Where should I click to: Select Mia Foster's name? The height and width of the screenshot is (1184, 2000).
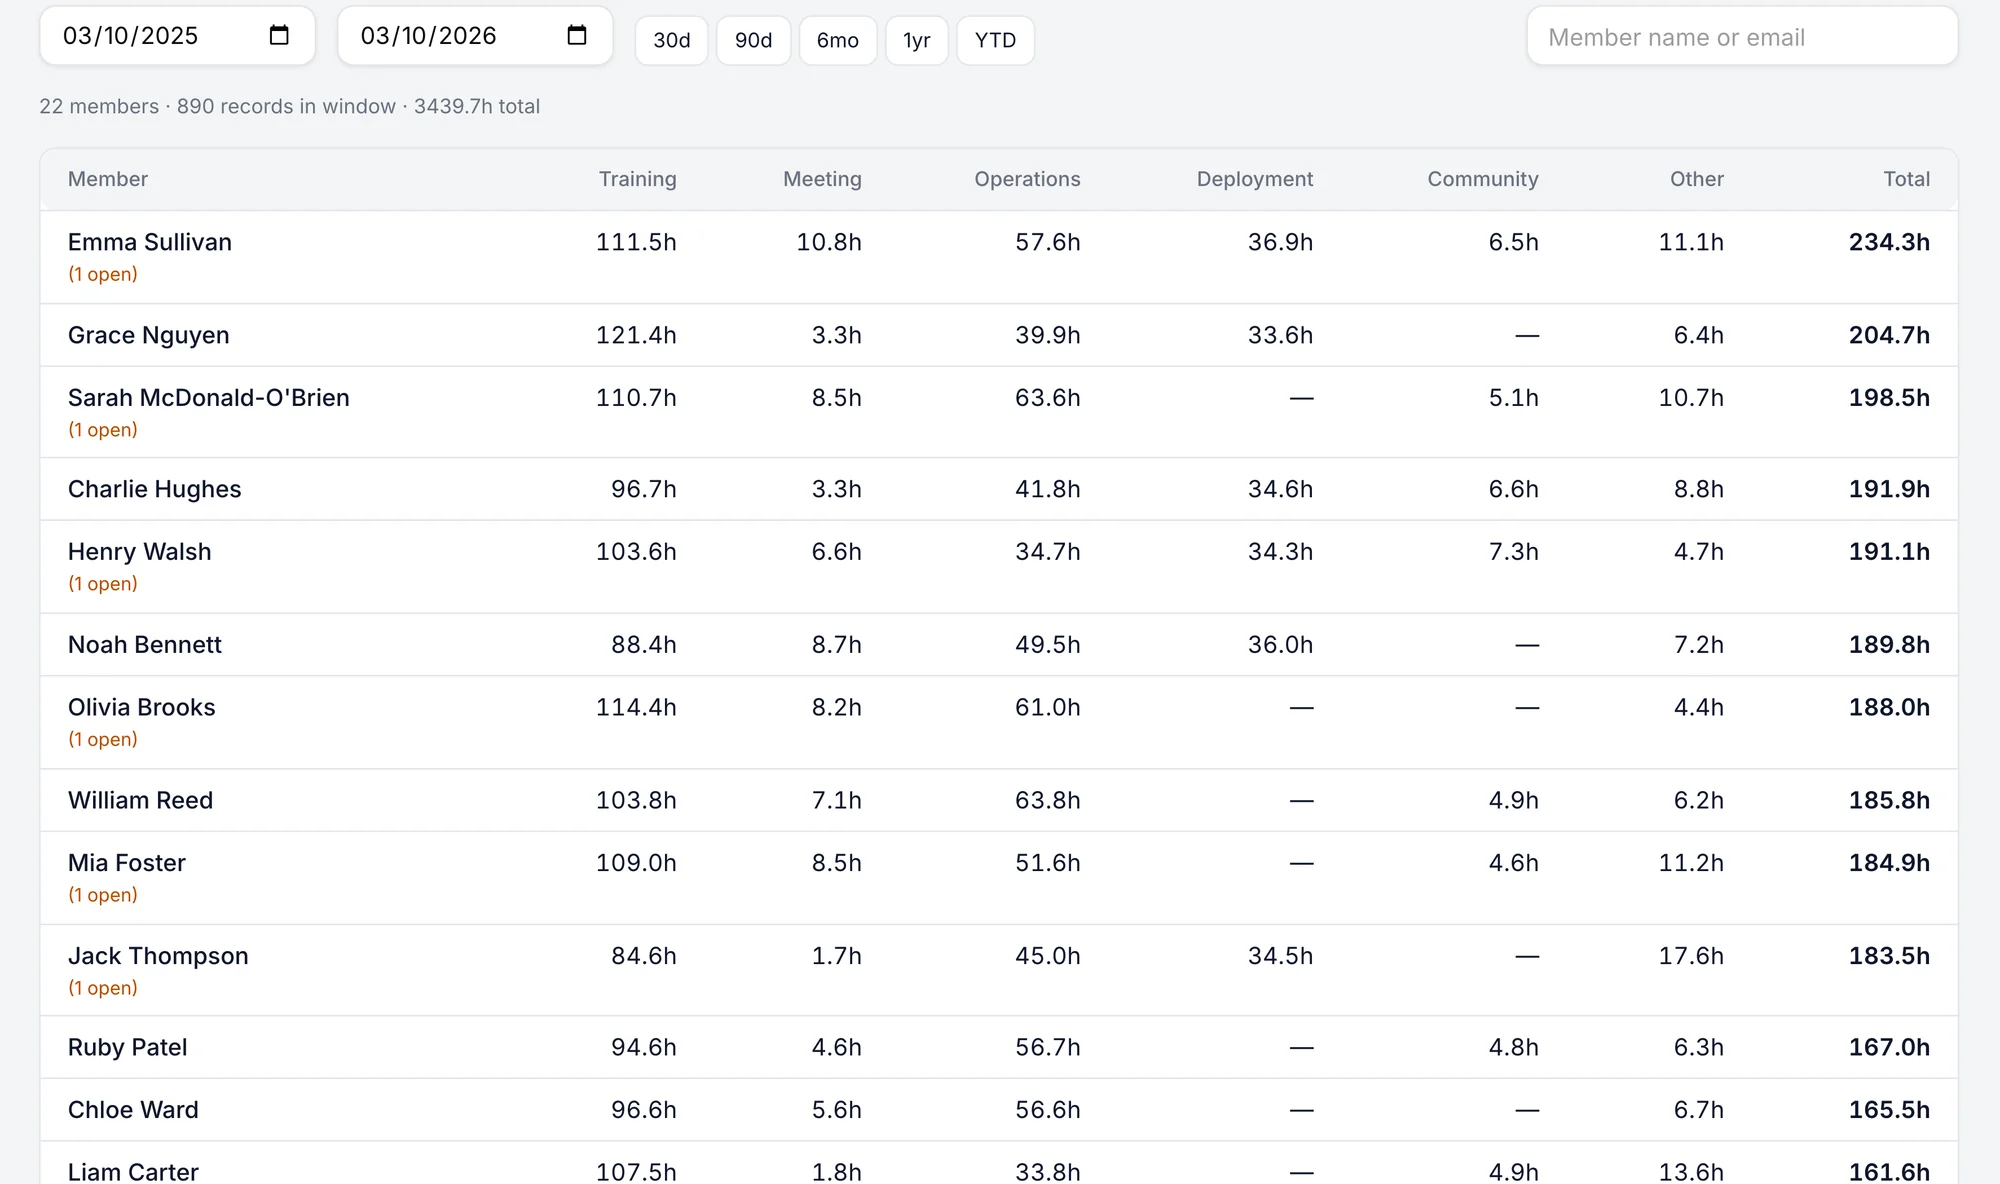127,863
